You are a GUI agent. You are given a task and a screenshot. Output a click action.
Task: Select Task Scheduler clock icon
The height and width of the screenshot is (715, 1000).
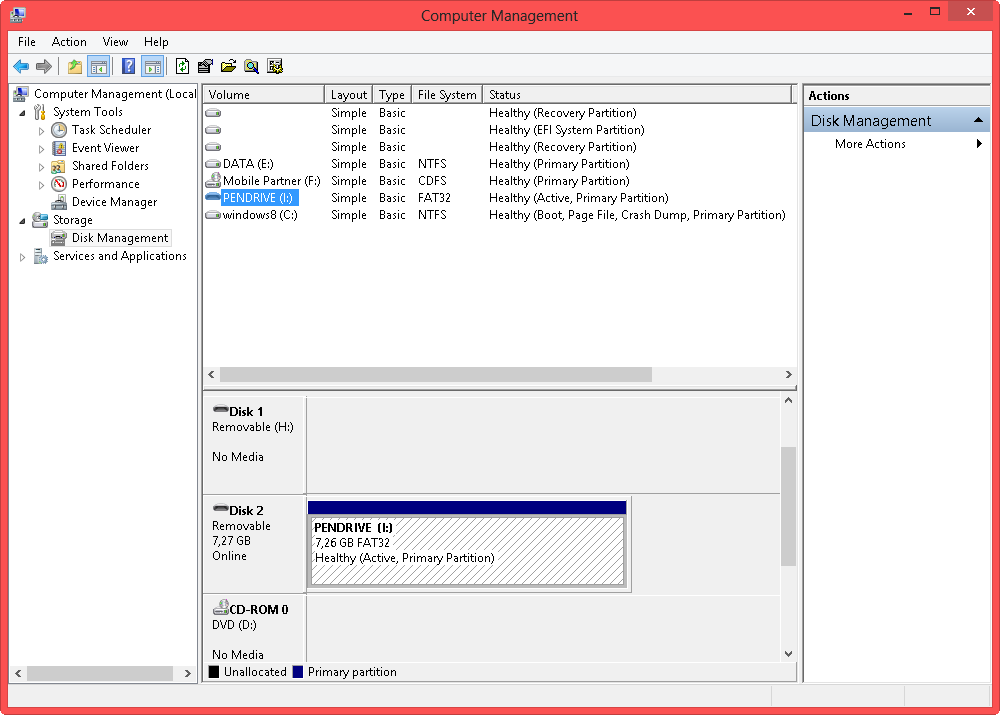click(x=59, y=130)
